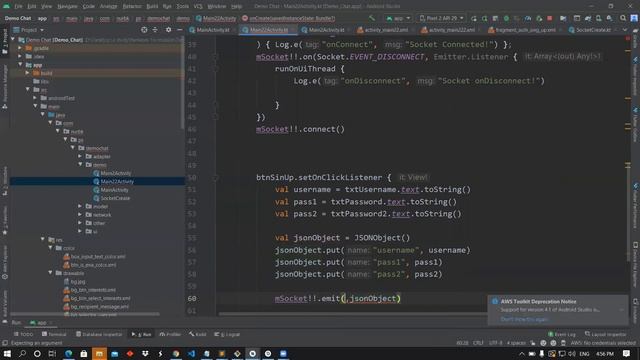Open Visual Studio Code from taskbar
The height and width of the screenshot is (360, 640).
tap(191, 353)
